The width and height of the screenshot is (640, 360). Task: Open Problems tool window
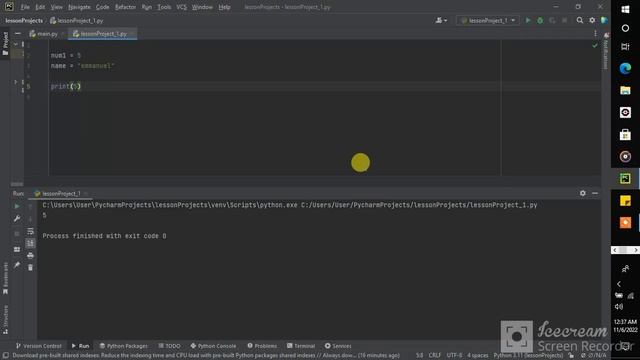[x=262, y=346]
